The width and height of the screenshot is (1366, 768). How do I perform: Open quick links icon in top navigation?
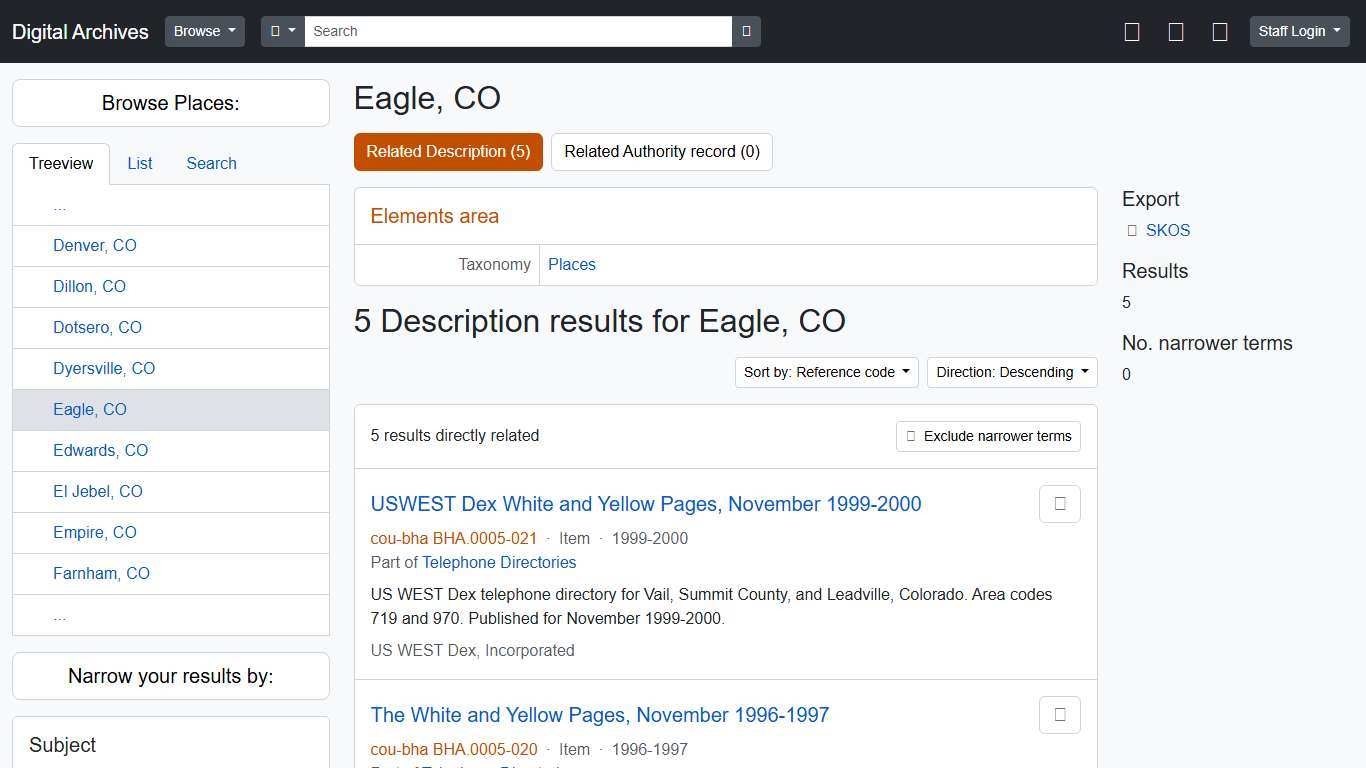(1220, 31)
